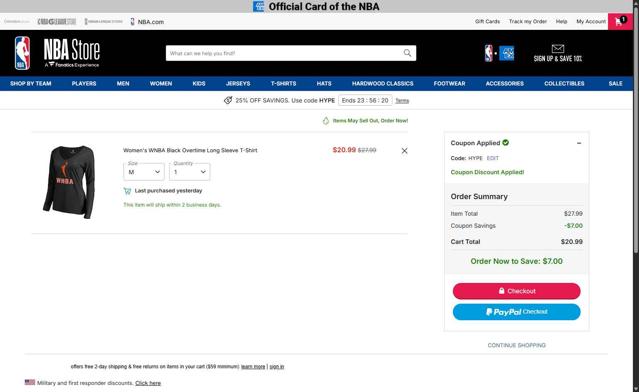Open Gift Cards

click(x=487, y=22)
